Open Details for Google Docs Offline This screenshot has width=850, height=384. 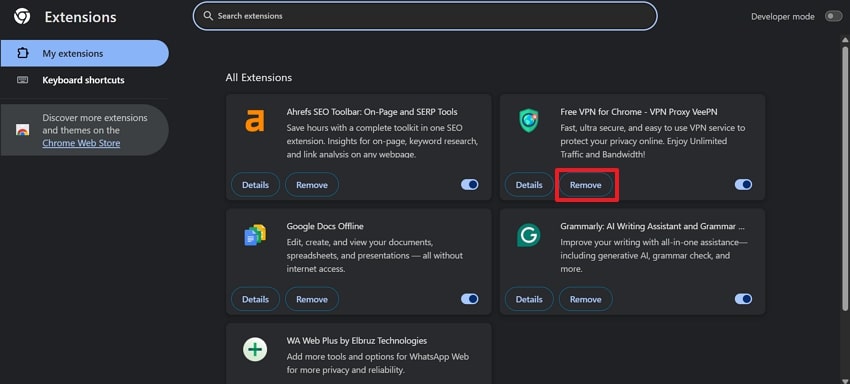tap(255, 299)
